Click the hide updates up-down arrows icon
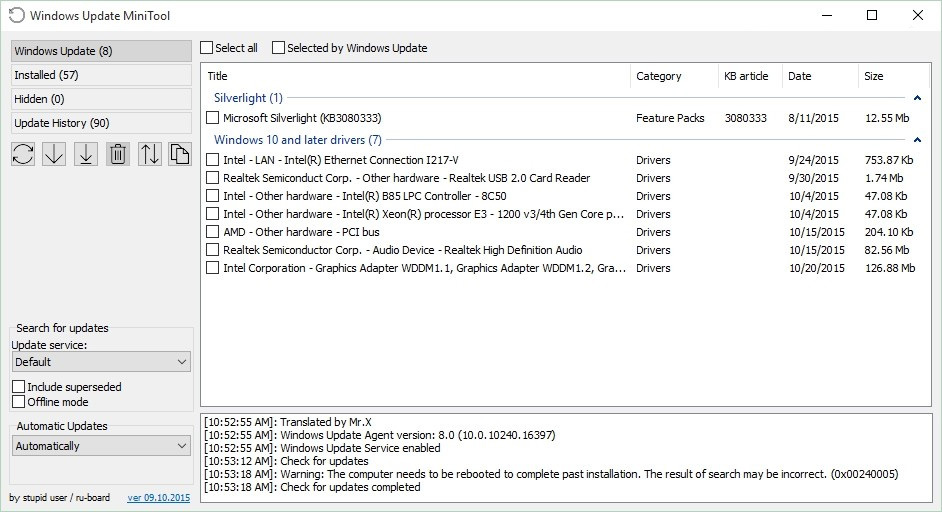This screenshot has width=942, height=512. point(150,154)
